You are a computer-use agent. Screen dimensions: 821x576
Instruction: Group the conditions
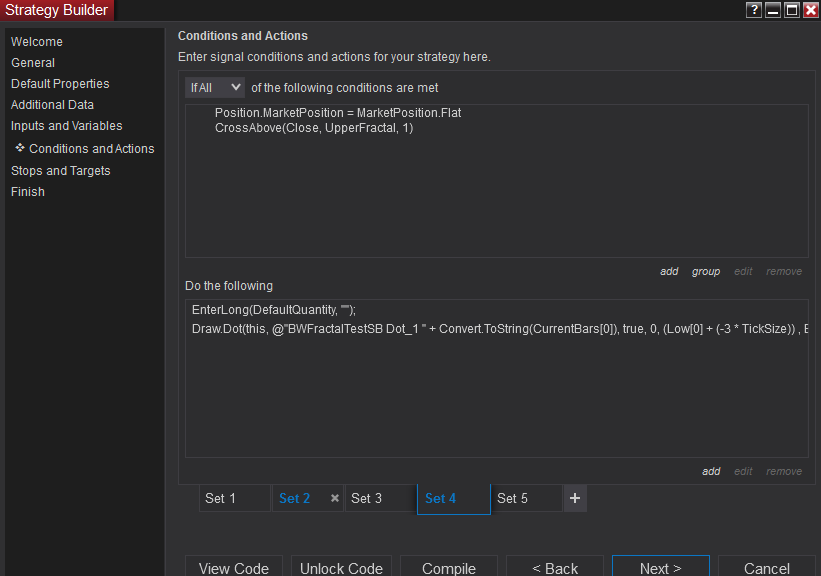click(705, 271)
